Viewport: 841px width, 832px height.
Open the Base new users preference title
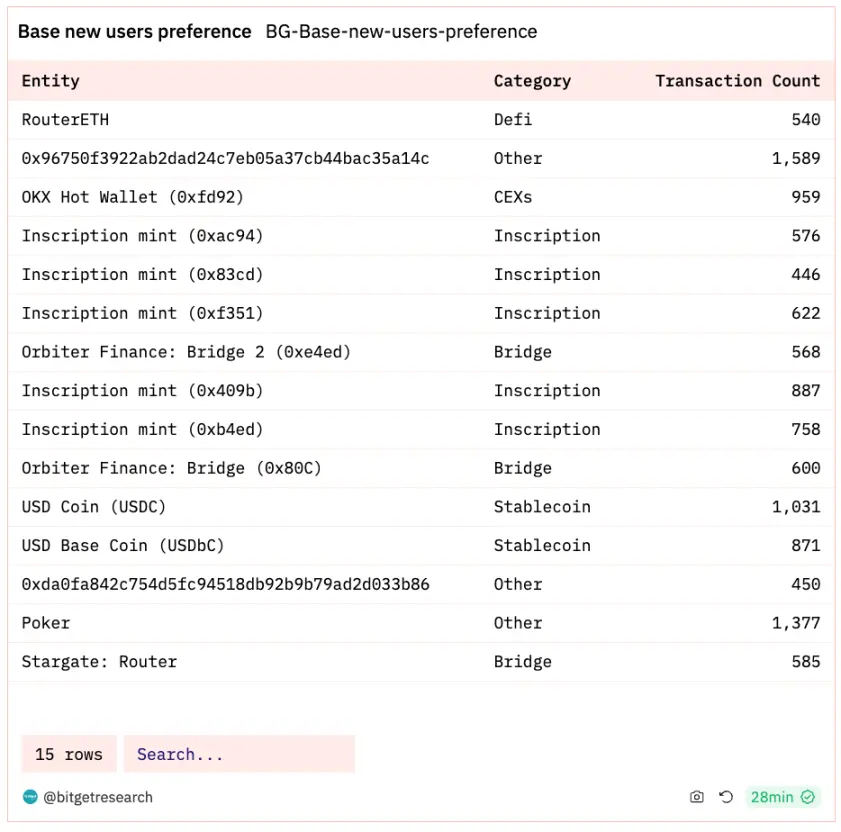tap(135, 32)
